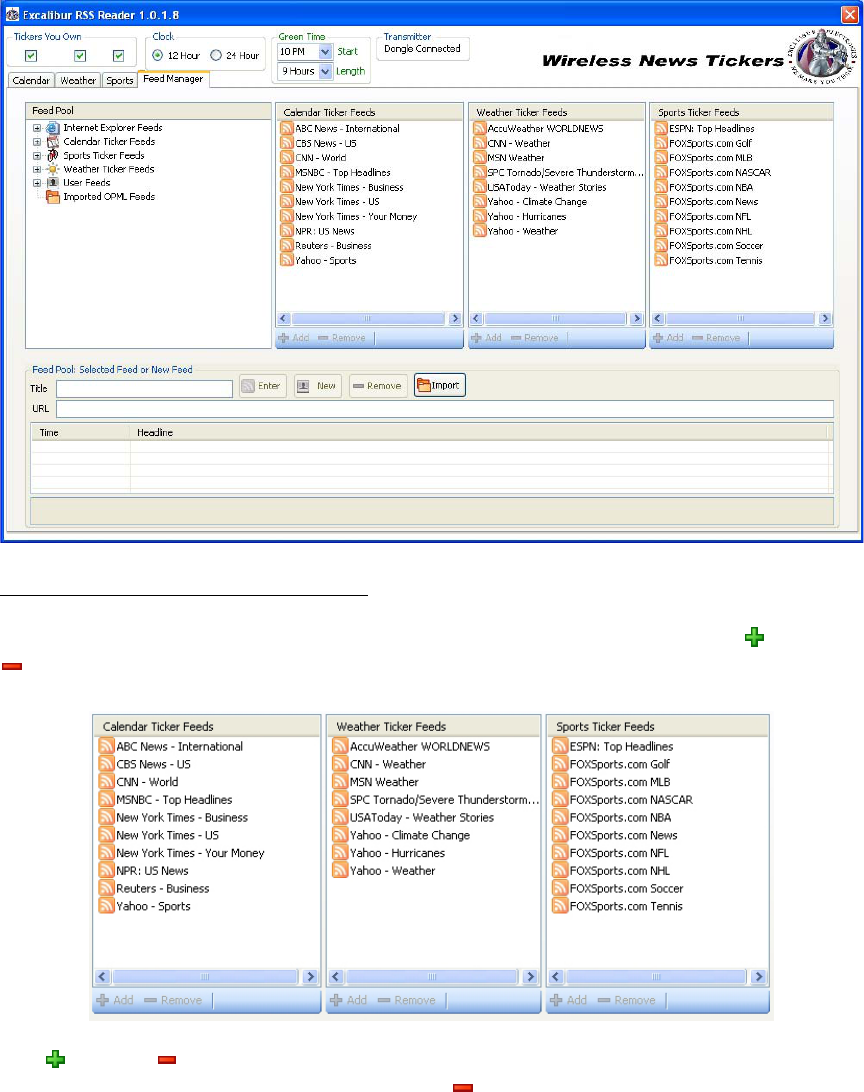The width and height of the screenshot is (864, 1092).
Task: Click the Excalibur RSS Reader title bar icon
Action: (x=12, y=15)
